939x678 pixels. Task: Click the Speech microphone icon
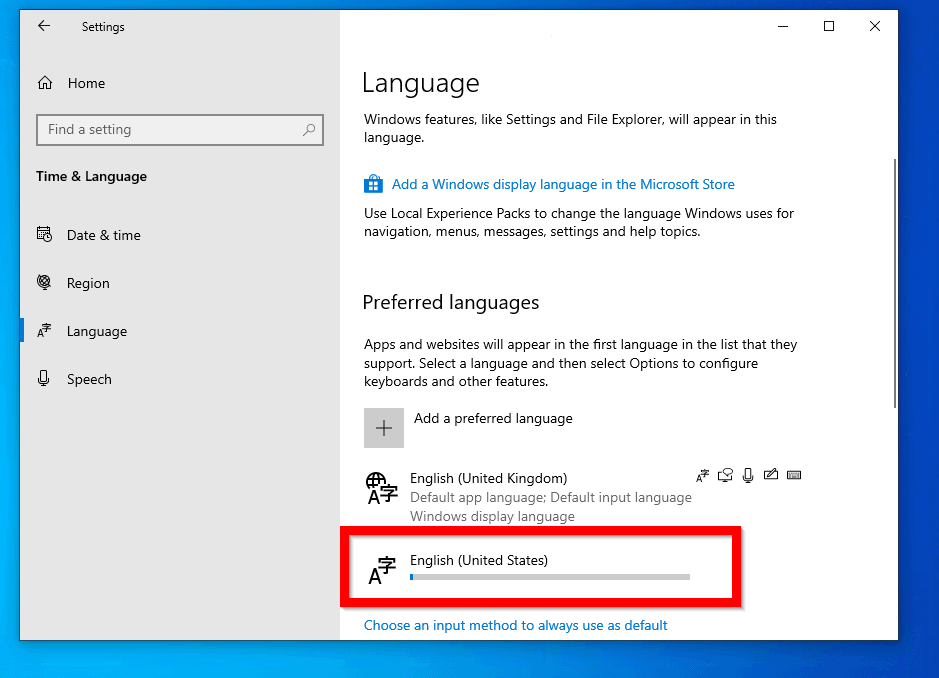pos(44,378)
